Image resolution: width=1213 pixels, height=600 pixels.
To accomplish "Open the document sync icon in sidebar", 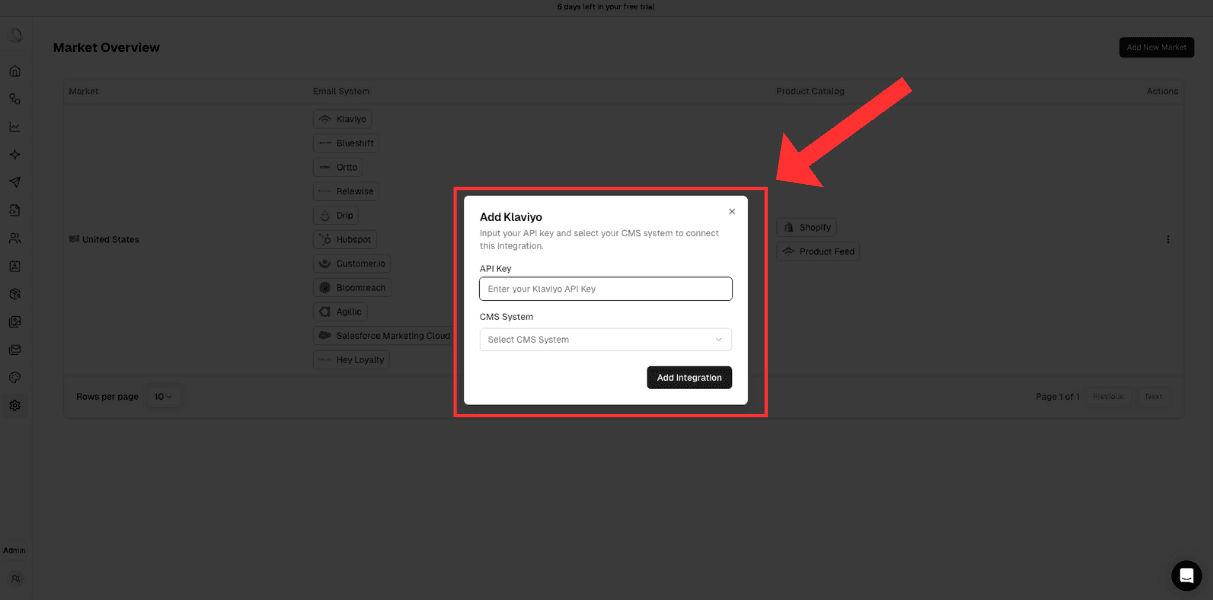I will tap(15, 210).
